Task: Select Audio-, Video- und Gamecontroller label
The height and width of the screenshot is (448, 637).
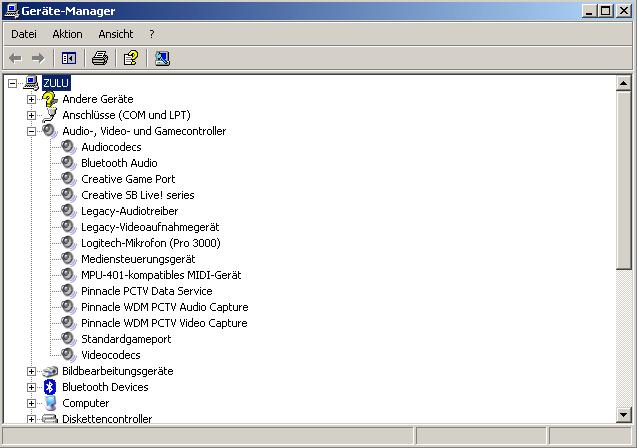Action: [x=144, y=131]
